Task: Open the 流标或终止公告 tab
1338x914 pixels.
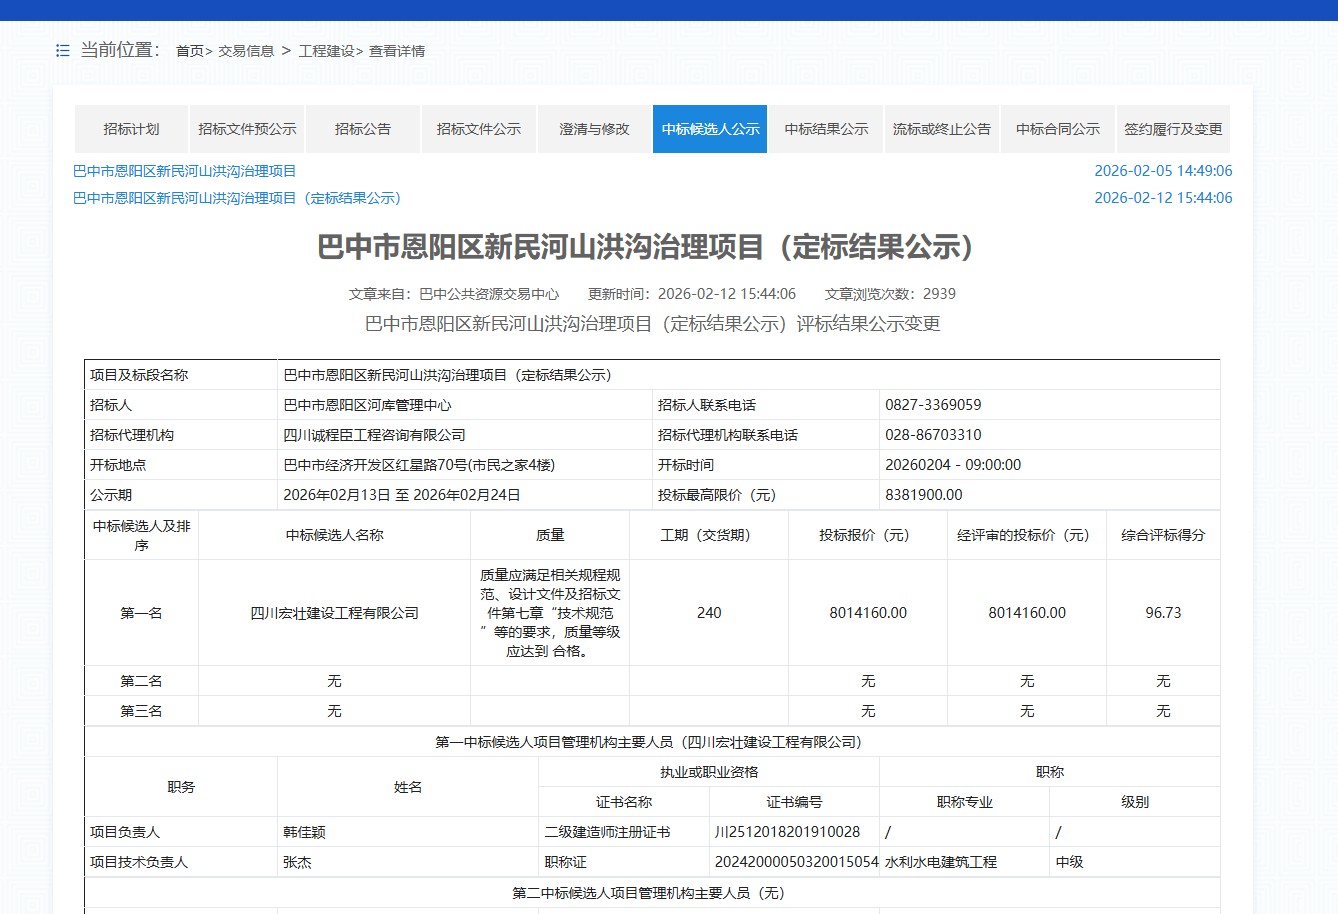Action: (942, 129)
